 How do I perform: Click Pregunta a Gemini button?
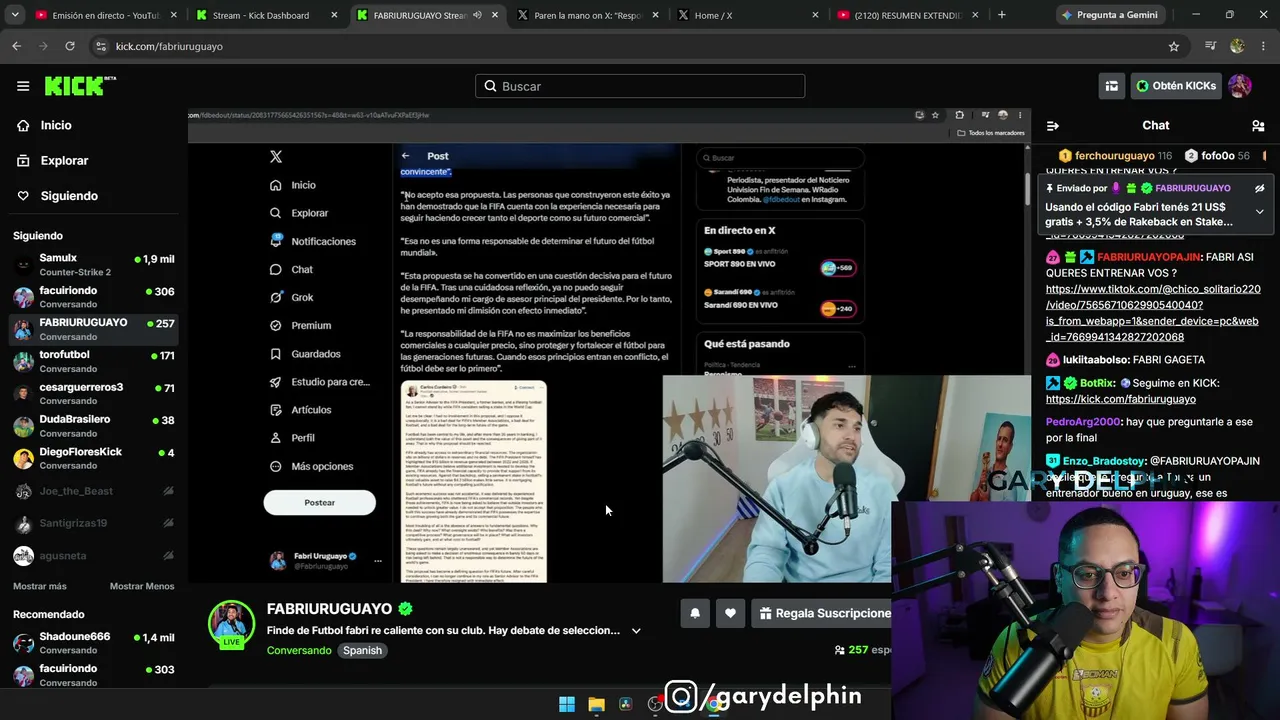click(1108, 15)
